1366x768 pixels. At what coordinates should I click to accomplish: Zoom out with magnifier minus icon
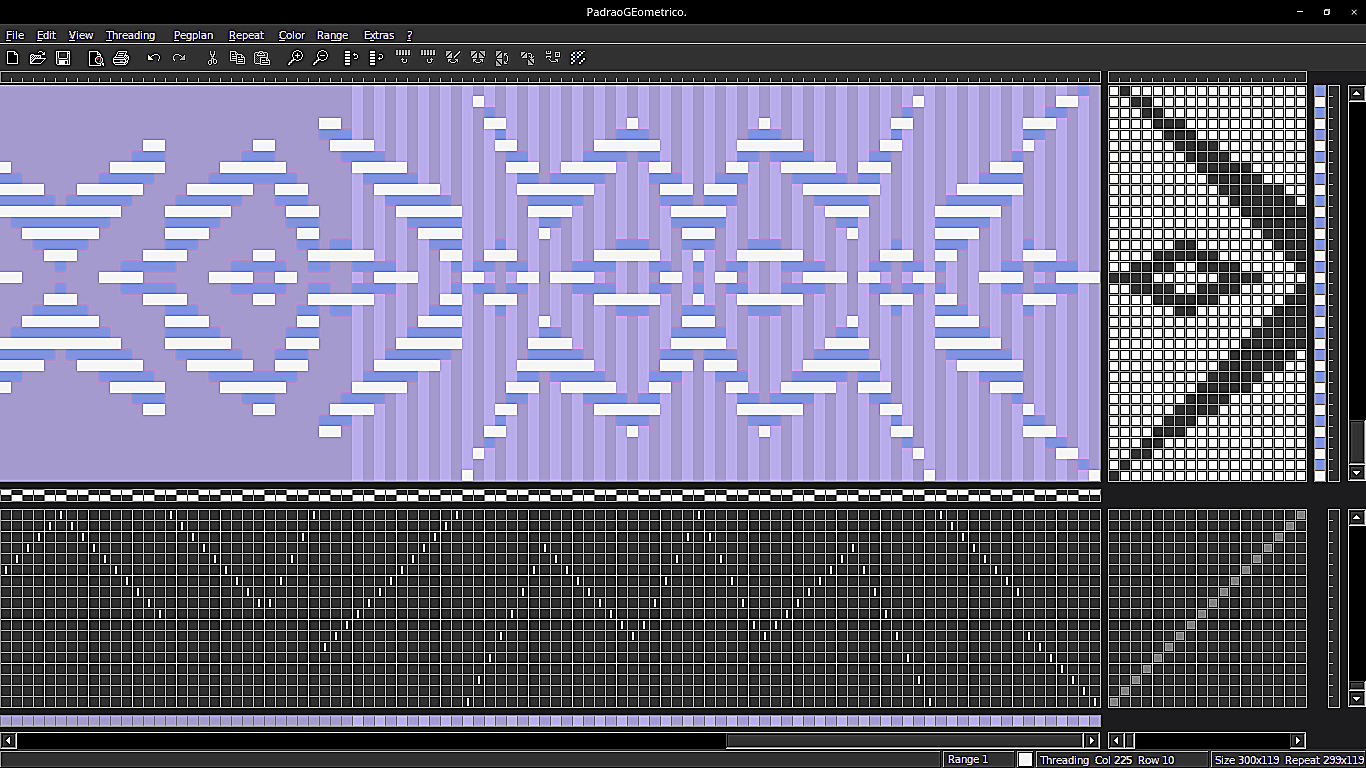pos(320,58)
